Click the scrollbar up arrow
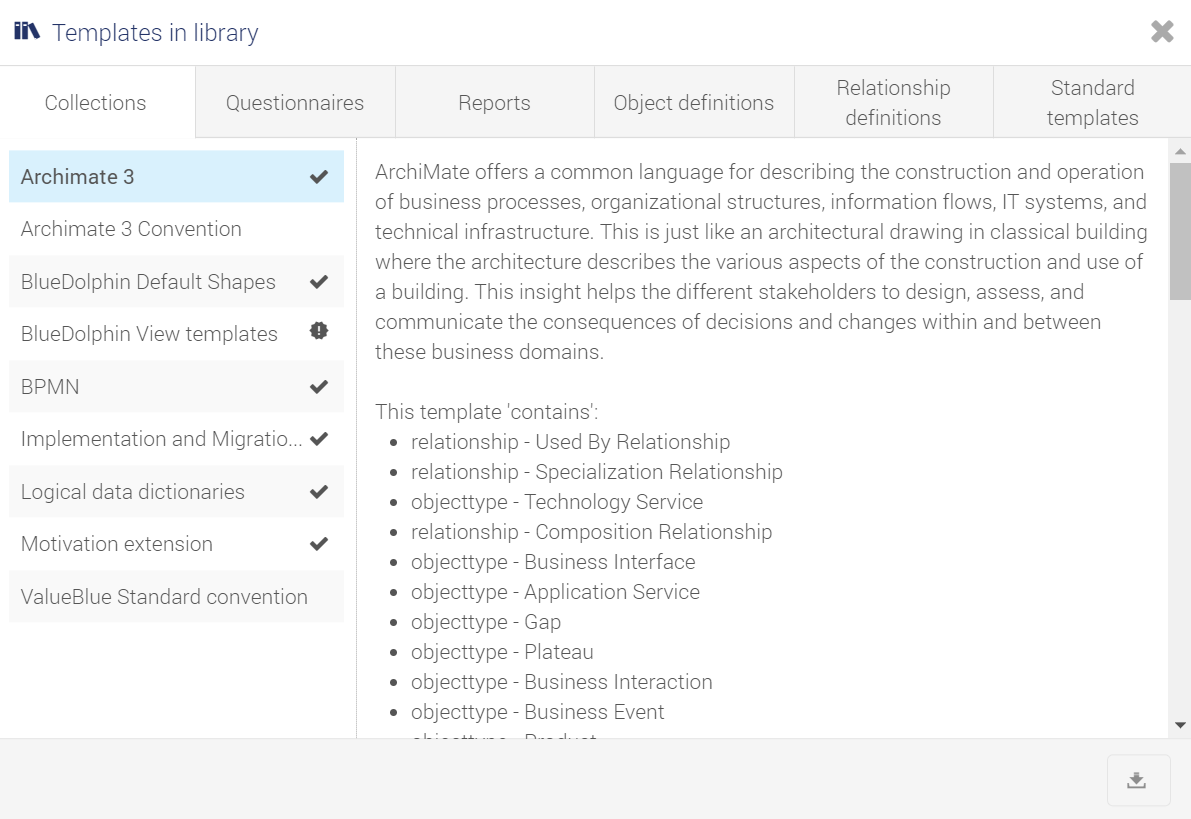Viewport: 1191px width, 819px height. [x=1180, y=152]
